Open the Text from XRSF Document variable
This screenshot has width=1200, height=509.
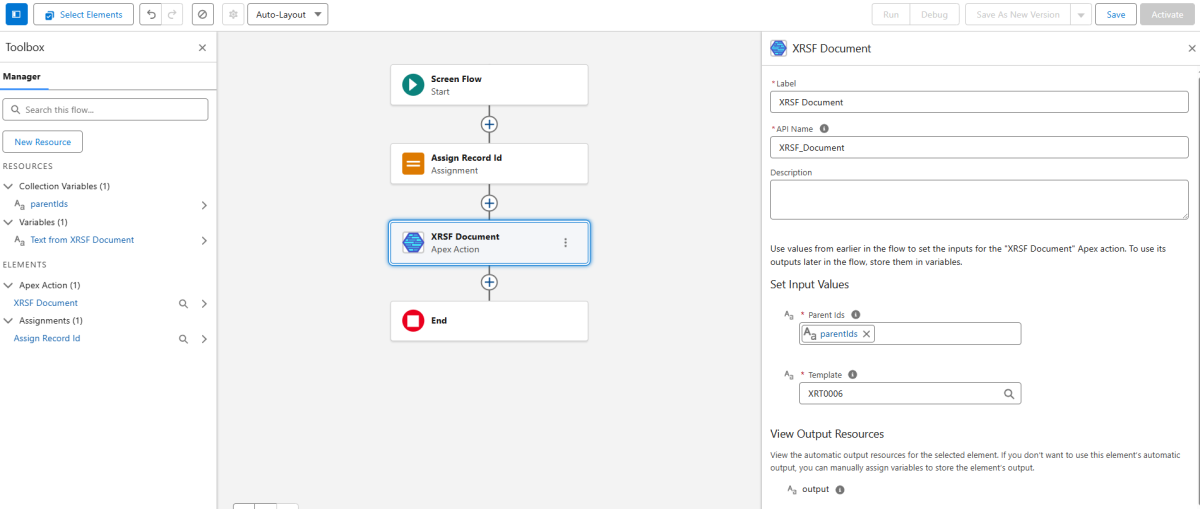pos(82,240)
